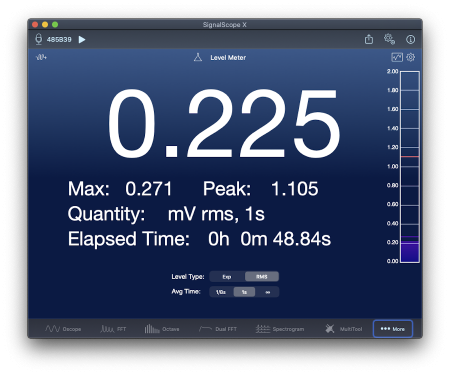Open the Octave analyzer tab

[x=162, y=329]
